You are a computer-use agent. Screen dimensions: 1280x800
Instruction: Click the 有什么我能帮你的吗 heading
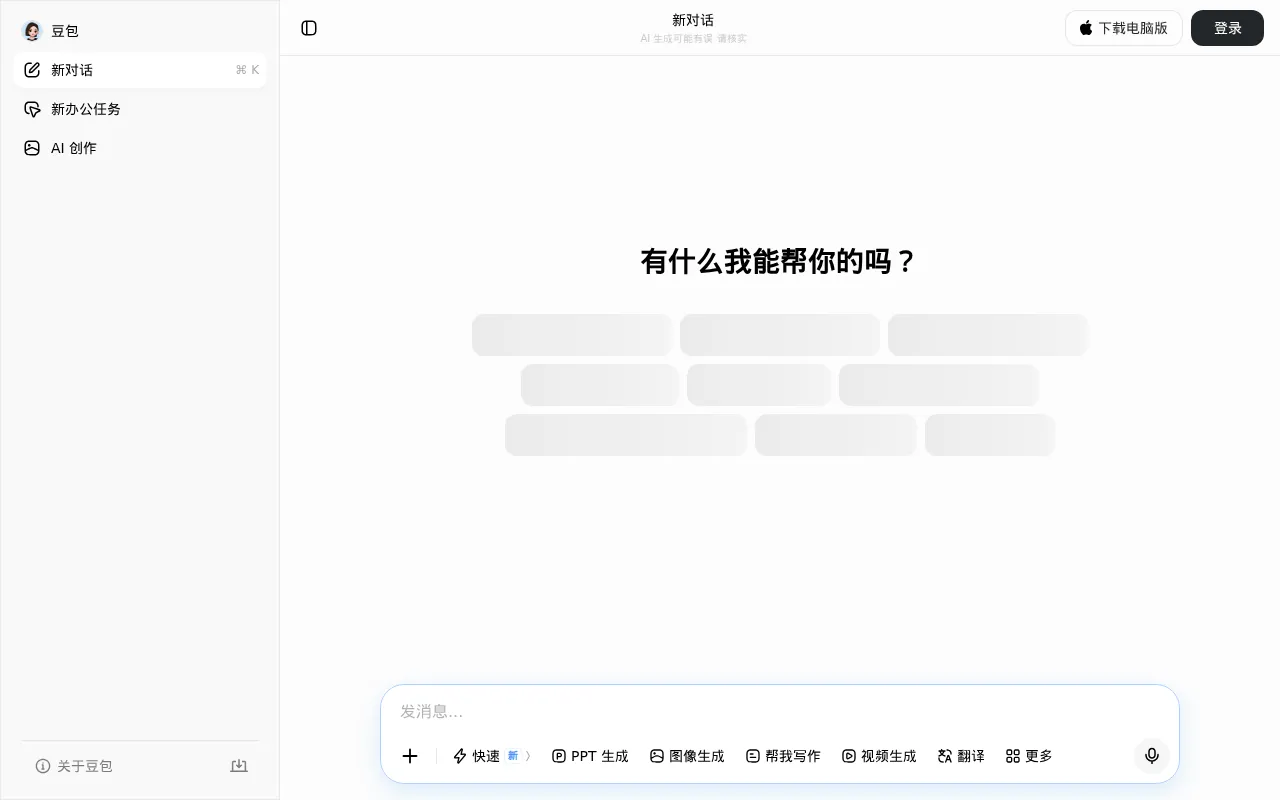(x=779, y=262)
